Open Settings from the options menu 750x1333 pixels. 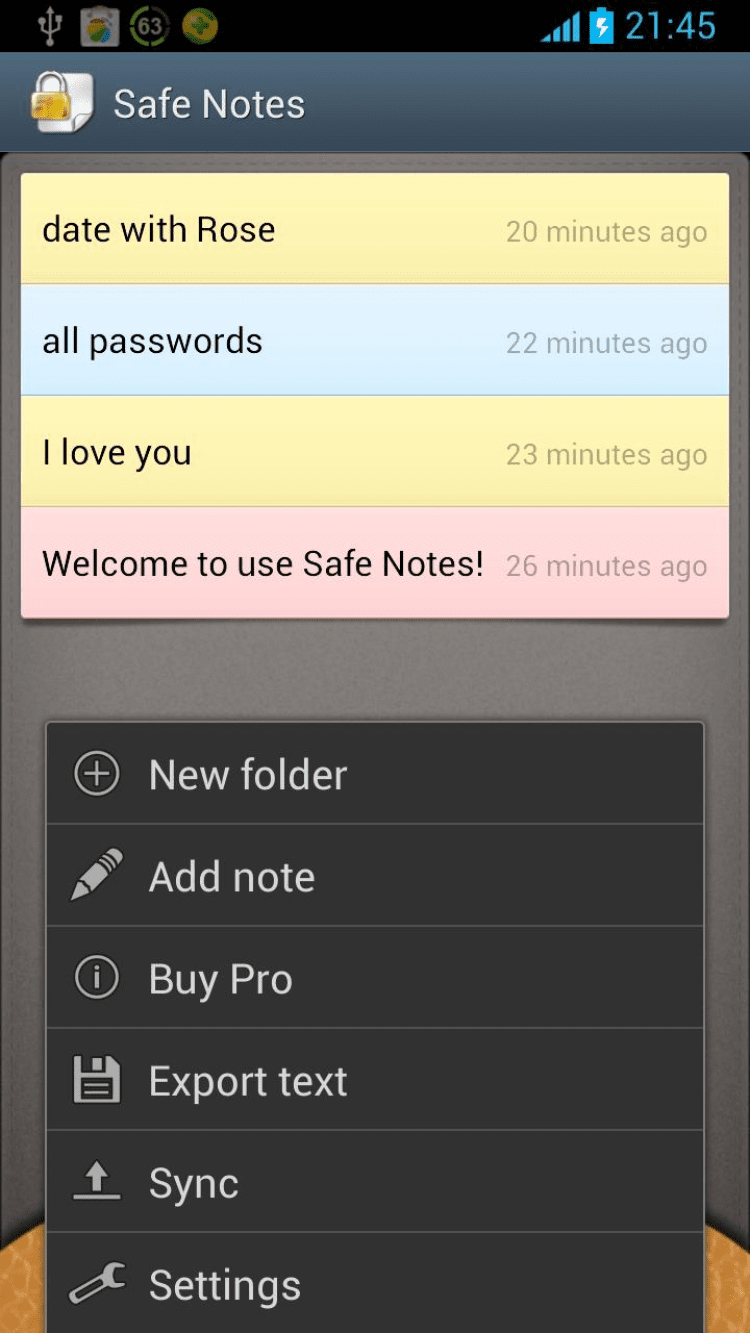click(x=375, y=1283)
